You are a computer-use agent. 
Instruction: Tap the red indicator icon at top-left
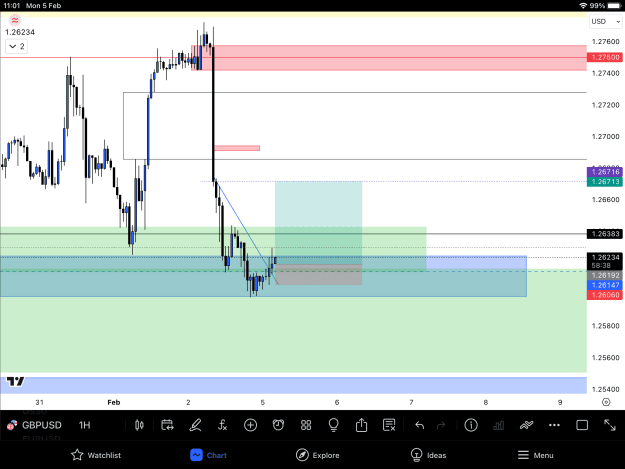[15, 20]
